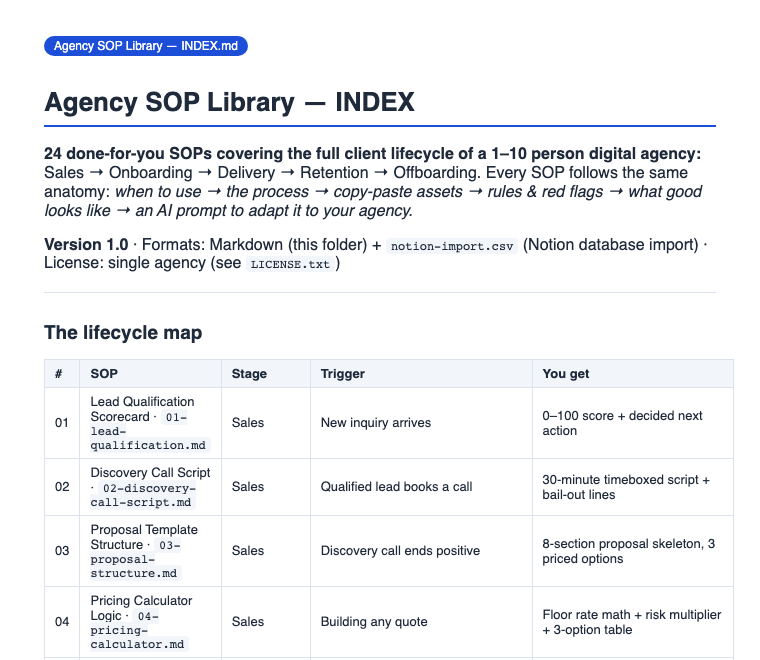The width and height of the screenshot is (760, 660).
Task: Click the 'LICENSE.txt' code label
Action: pyautogui.click(x=290, y=264)
